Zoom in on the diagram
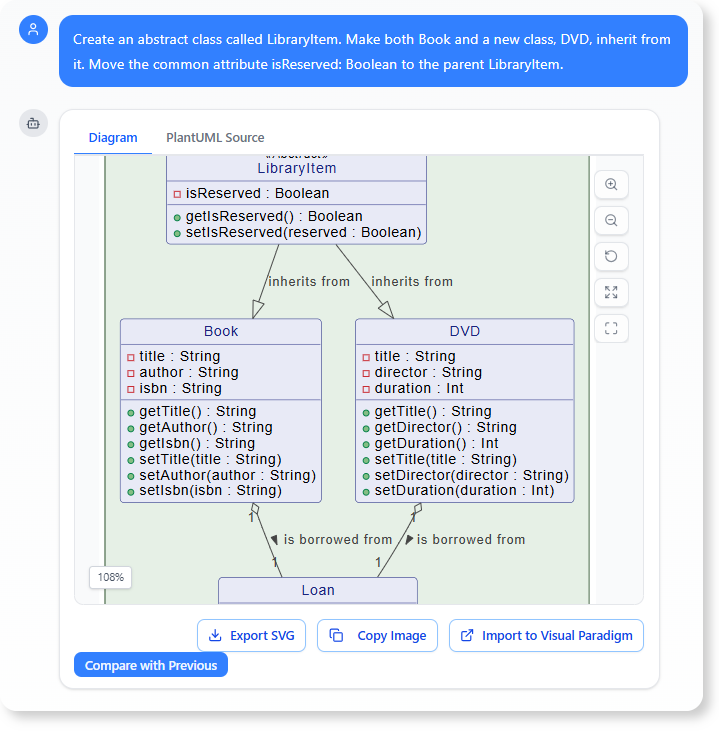The width and height of the screenshot is (719, 734). [x=611, y=185]
